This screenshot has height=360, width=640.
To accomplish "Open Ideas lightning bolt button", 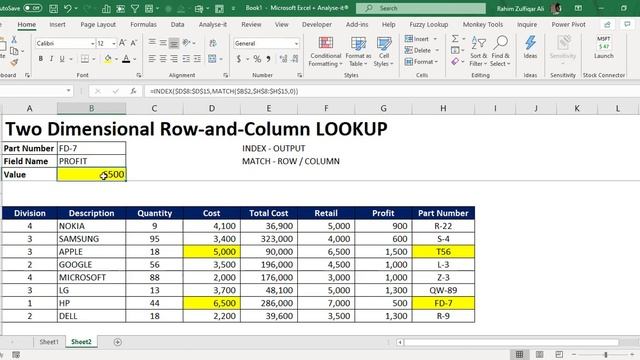I will click(x=530, y=47).
